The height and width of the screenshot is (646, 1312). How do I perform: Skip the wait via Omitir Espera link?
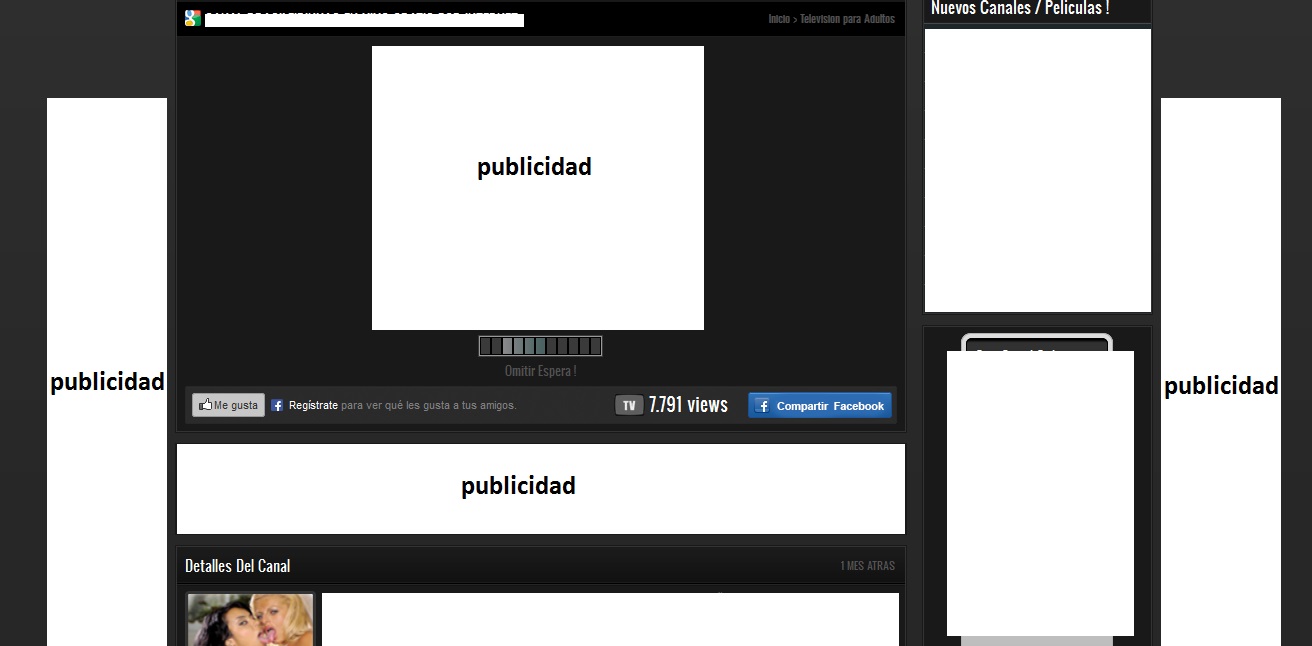point(540,371)
